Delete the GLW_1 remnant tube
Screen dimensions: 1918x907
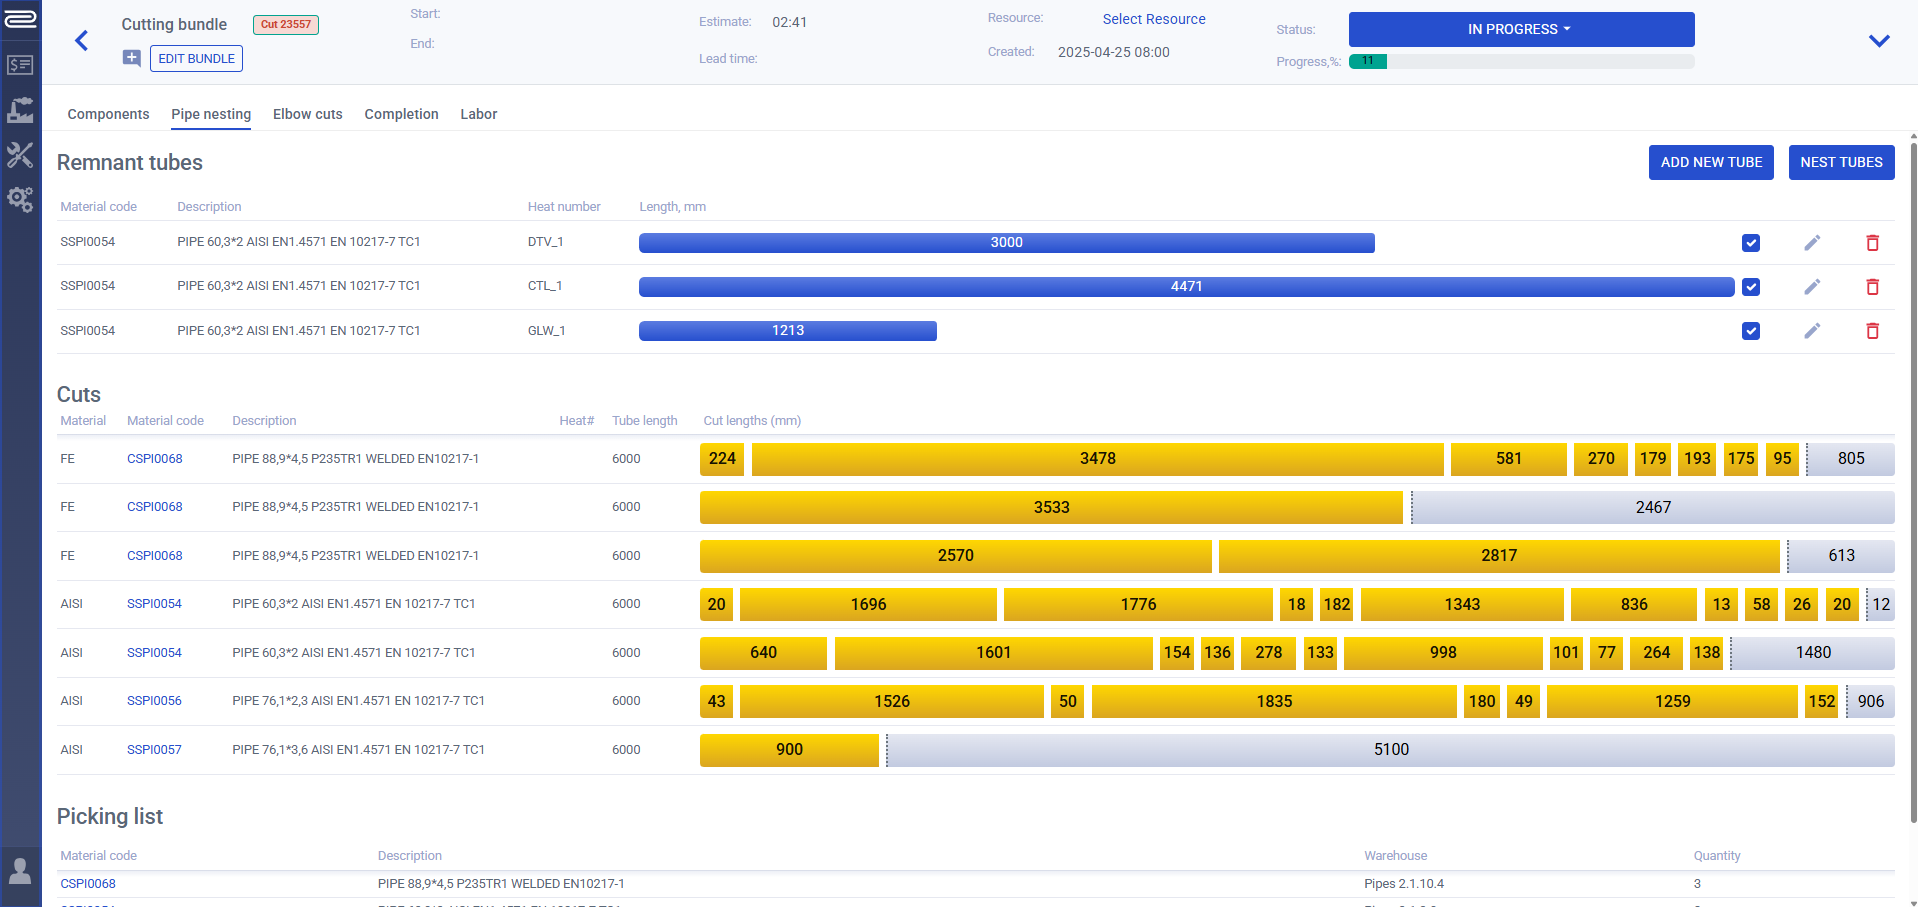1872,331
